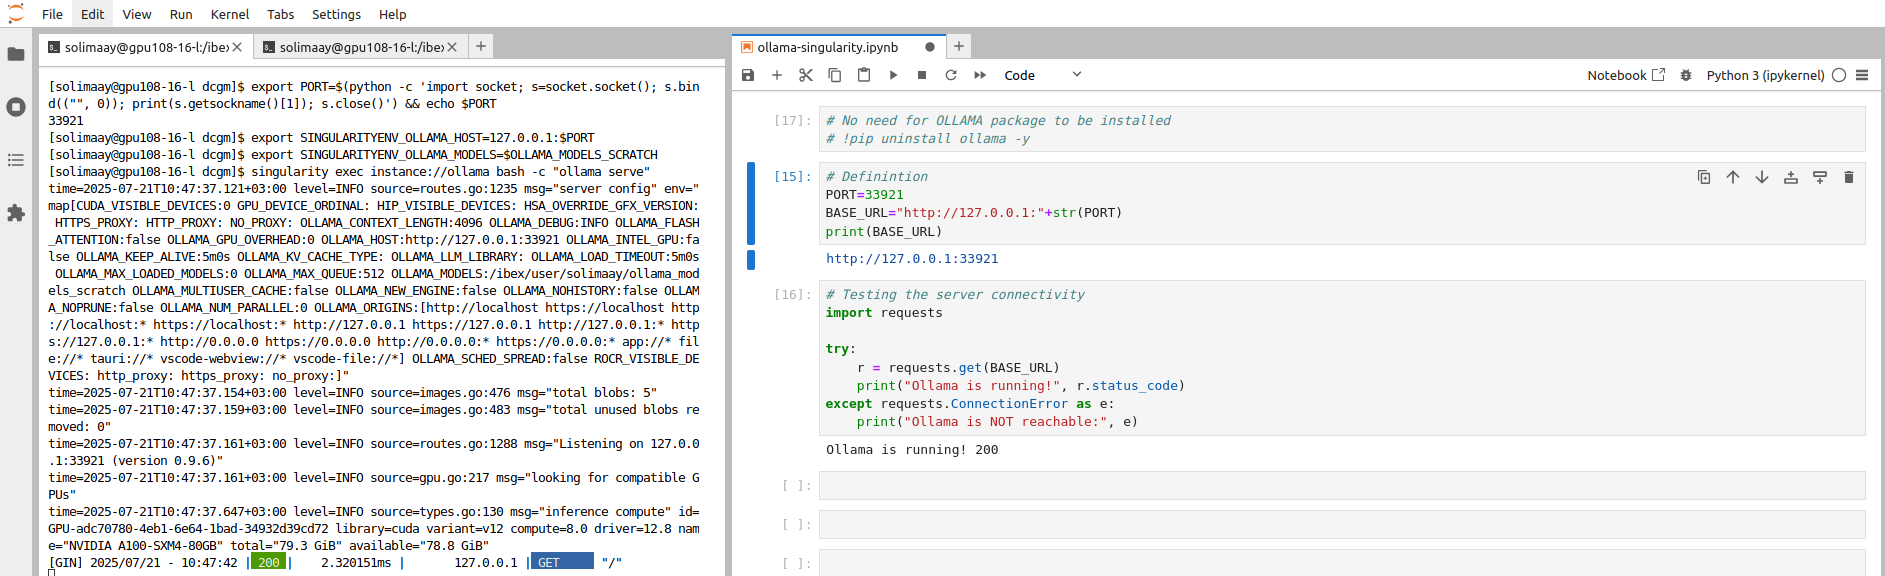The width and height of the screenshot is (1885, 576).
Task: Click the green '200' status in terminal
Action: 268,562
